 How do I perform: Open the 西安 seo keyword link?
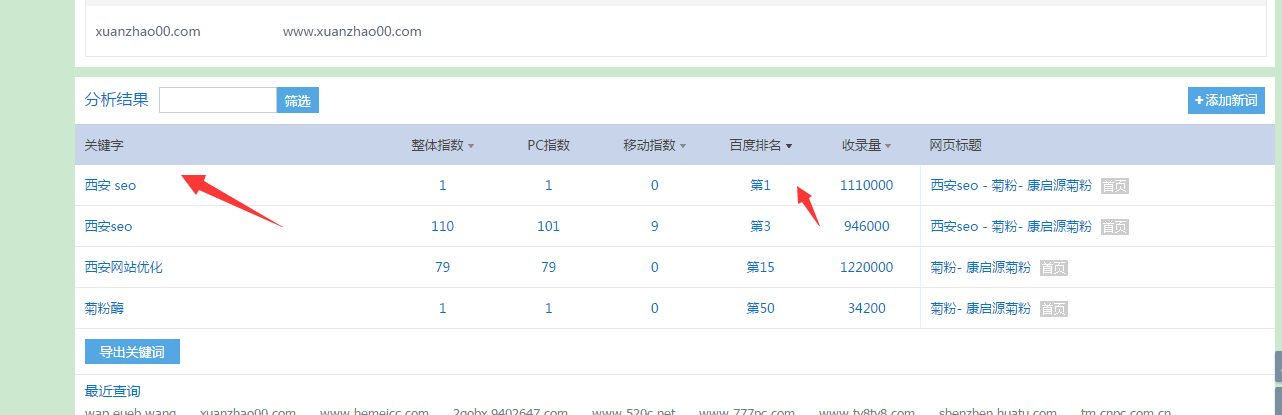(110, 185)
